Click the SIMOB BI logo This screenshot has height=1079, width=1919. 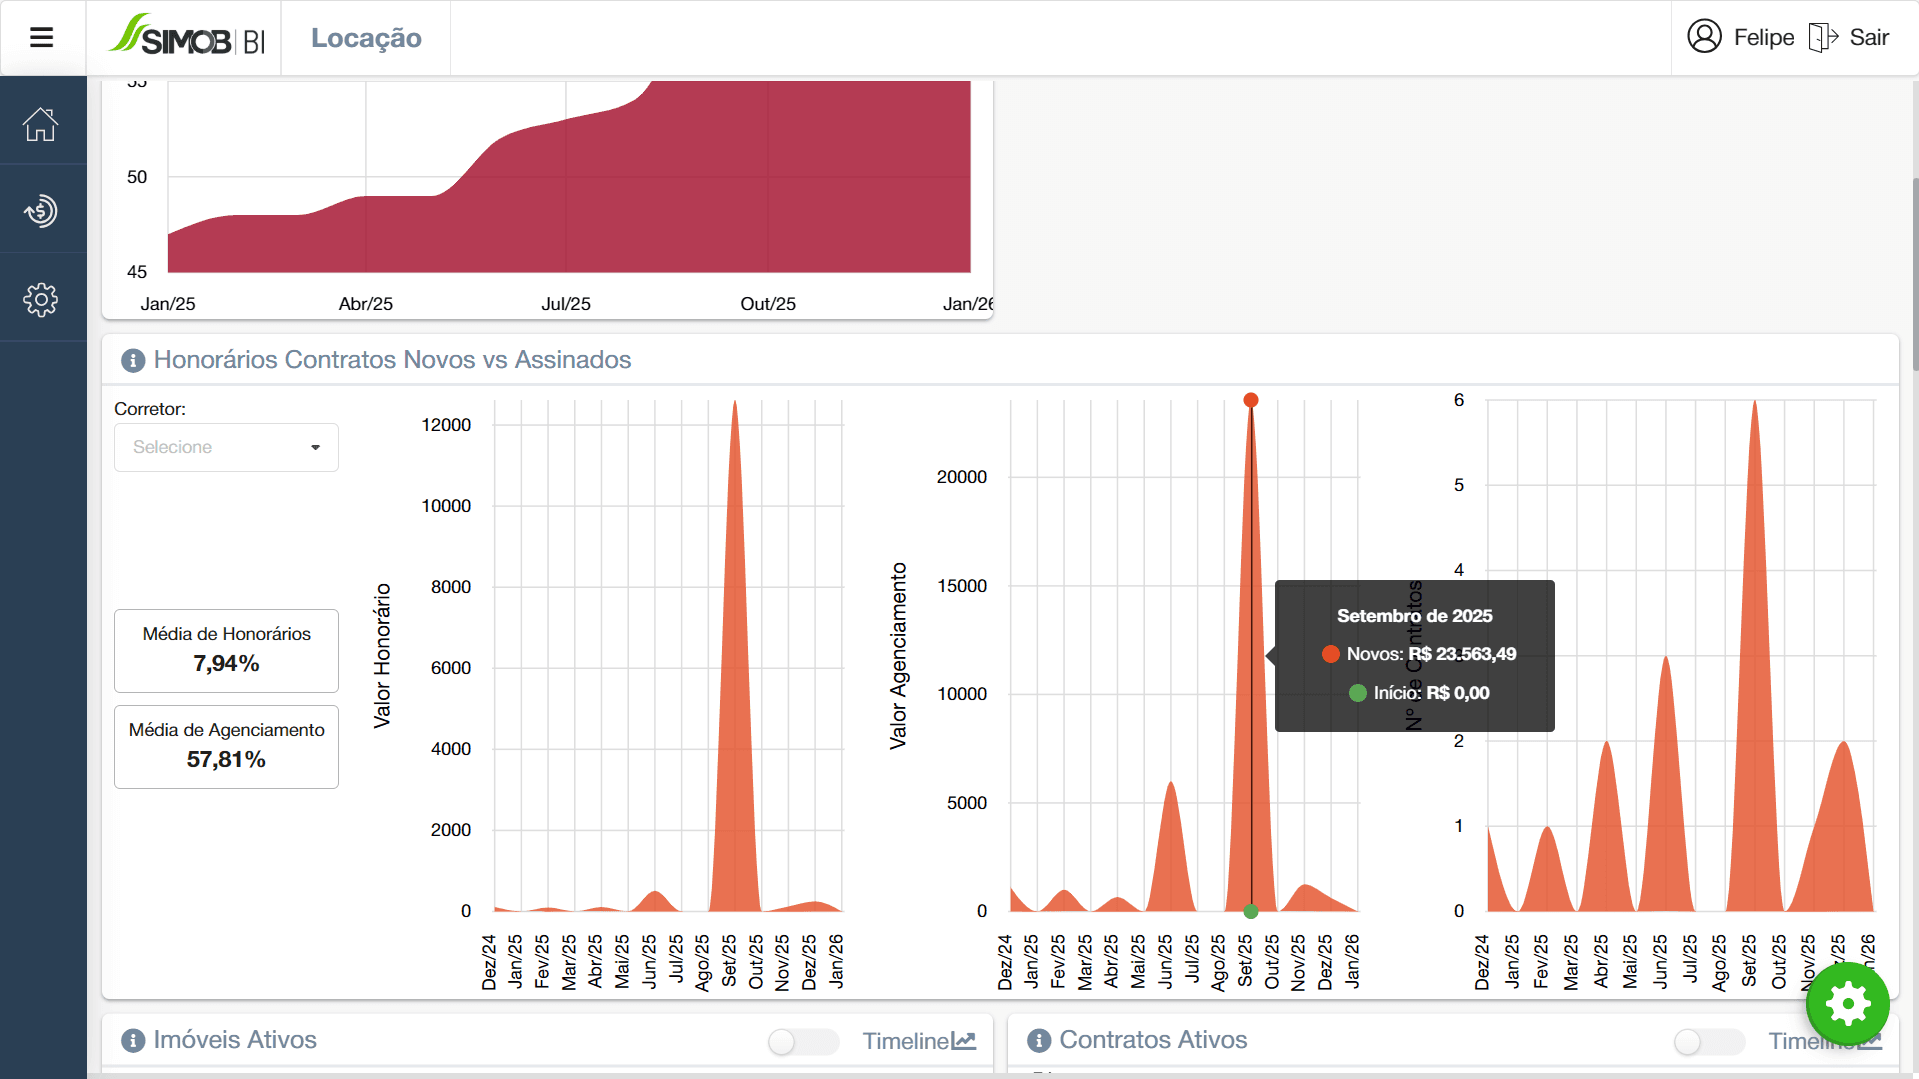pyautogui.click(x=185, y=37)
